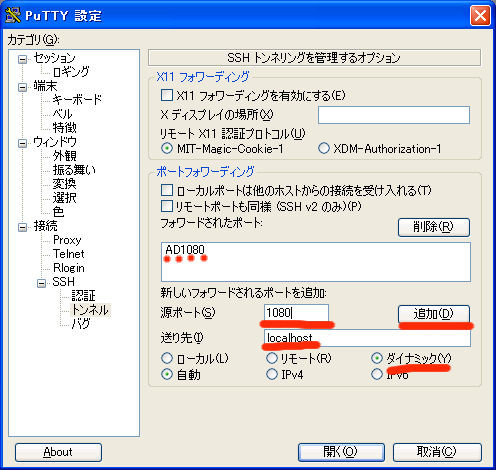
Task: Open 色 category
Action: (x=58, y=212)
